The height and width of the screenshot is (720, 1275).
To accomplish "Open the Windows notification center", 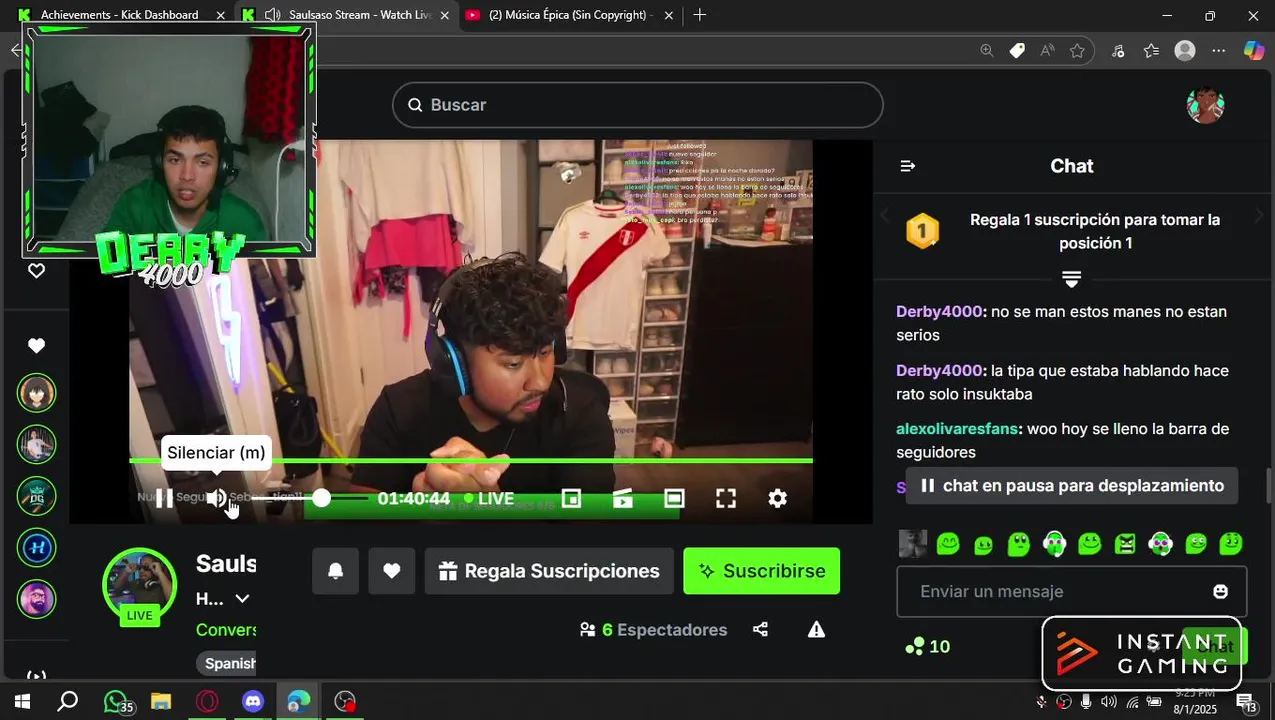I will tap(1246, 702).
